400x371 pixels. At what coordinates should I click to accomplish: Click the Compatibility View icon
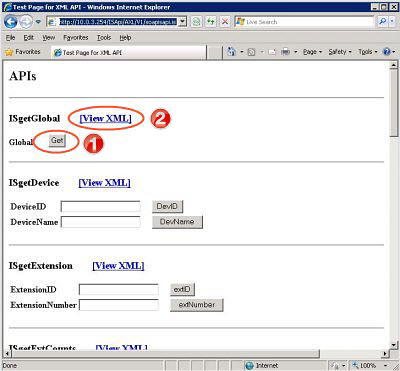click(x=197, y=22)
